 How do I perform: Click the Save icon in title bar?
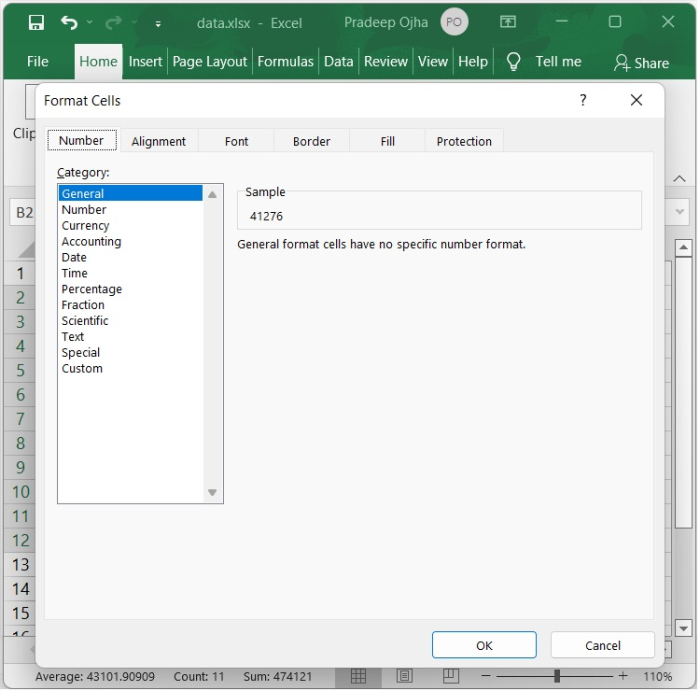pyautogui.click(x=36, y=22)
